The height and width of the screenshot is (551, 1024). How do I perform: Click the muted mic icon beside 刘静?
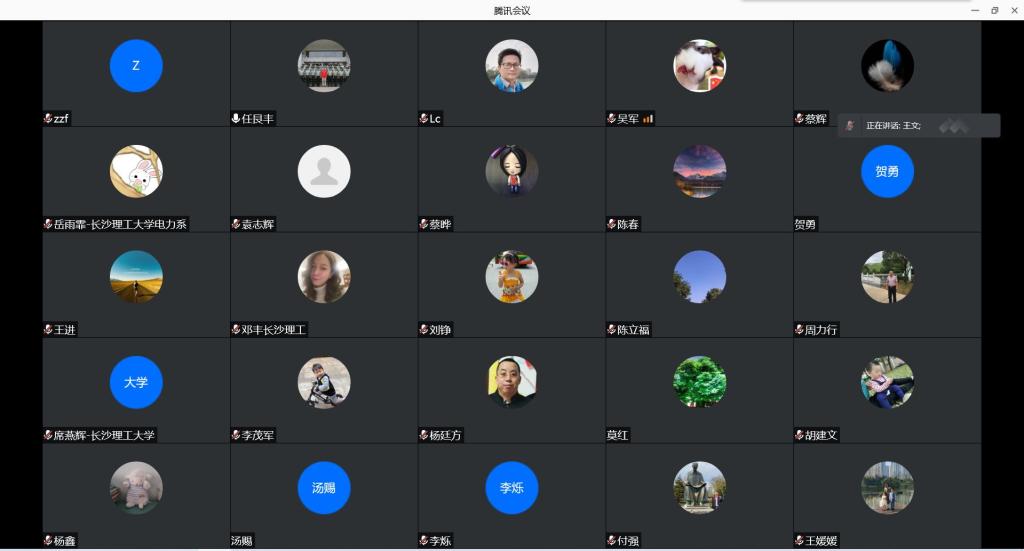pyautogui.click(x=424, y=330)
